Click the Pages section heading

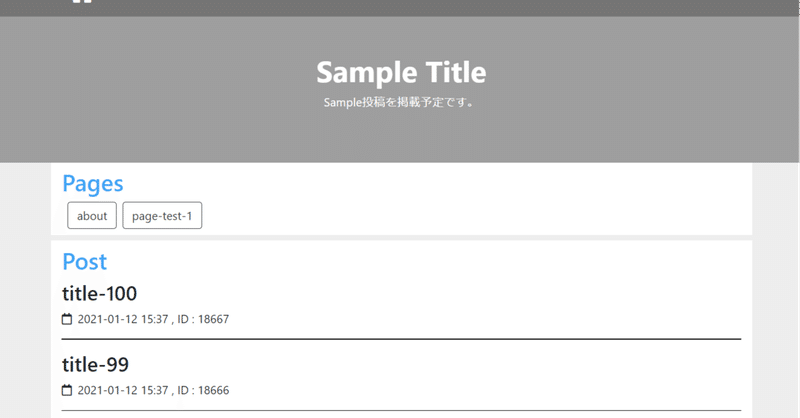[x=93, y=184]
